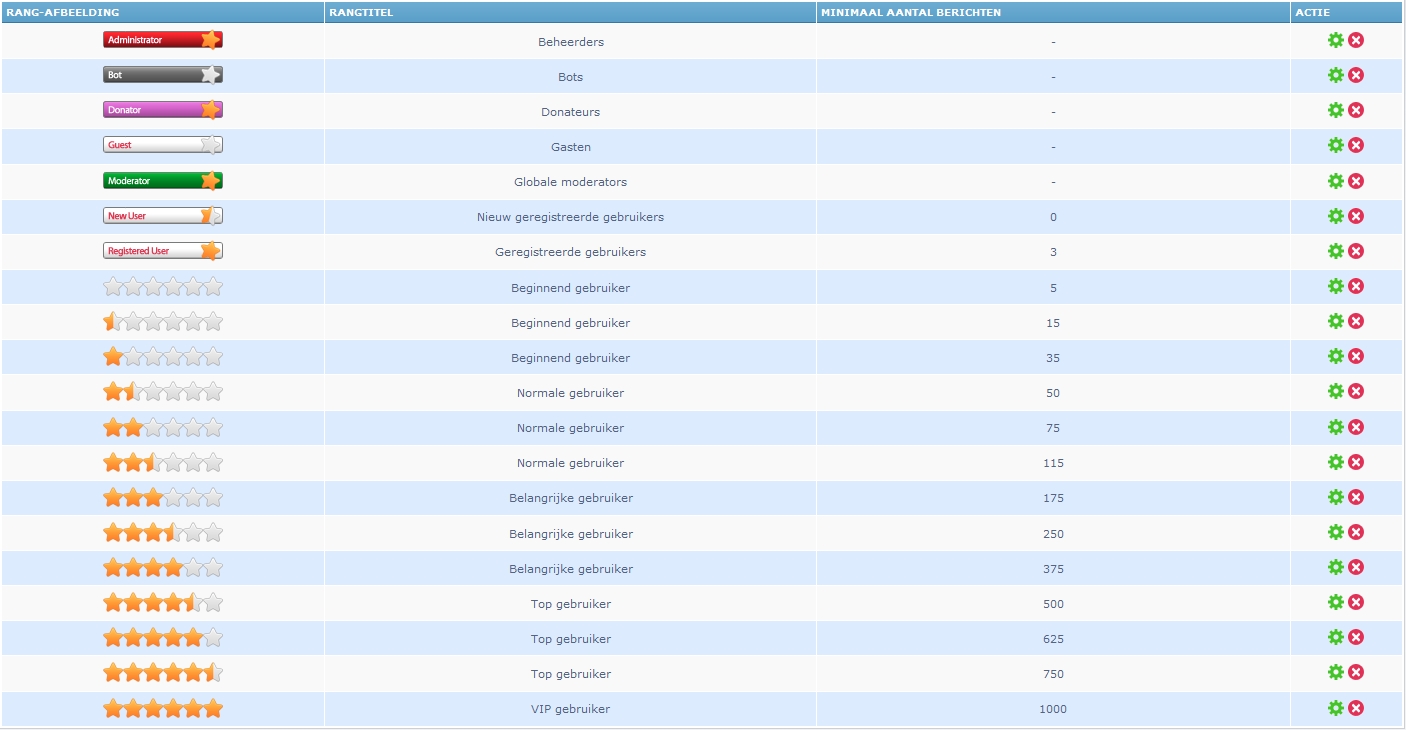Image resolution: width=1406 pixels, height=730 pixels.
Task: Delete the Geregistreerde gebruikers rank
Action: click(x=1356, y=251)
